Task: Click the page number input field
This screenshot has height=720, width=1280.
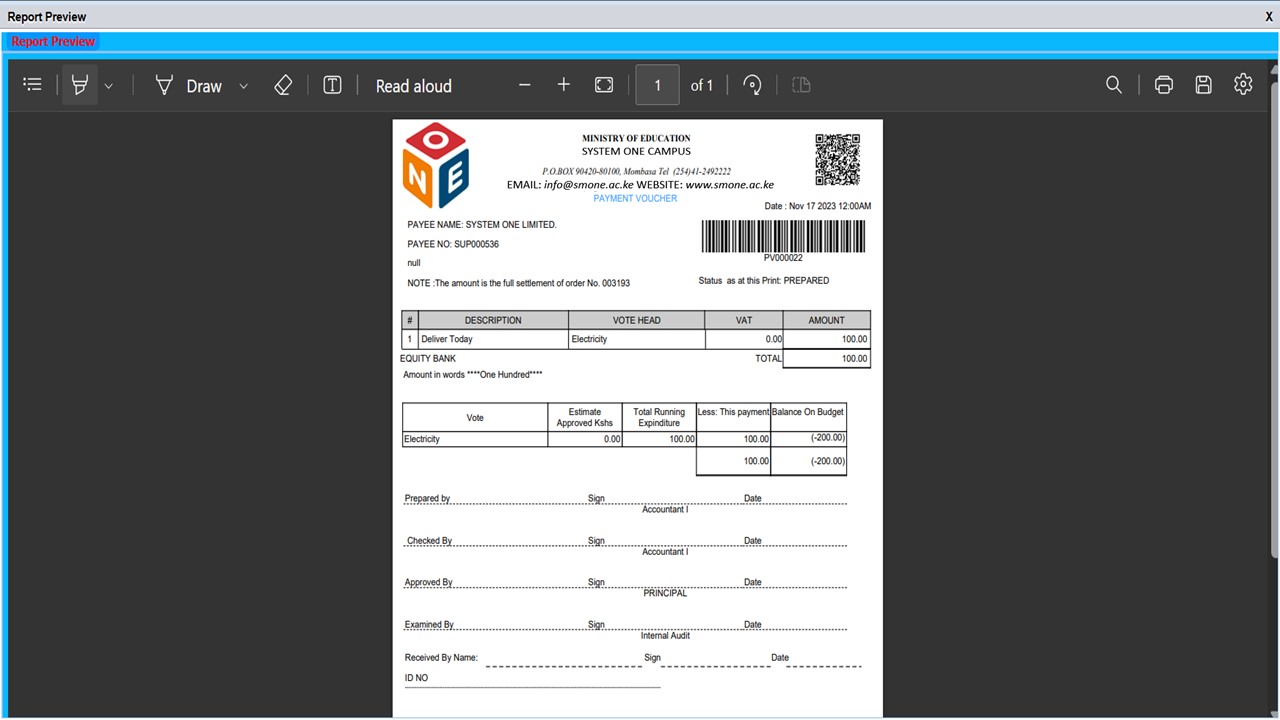Action: pyautogui.click(x=657, y=85)
